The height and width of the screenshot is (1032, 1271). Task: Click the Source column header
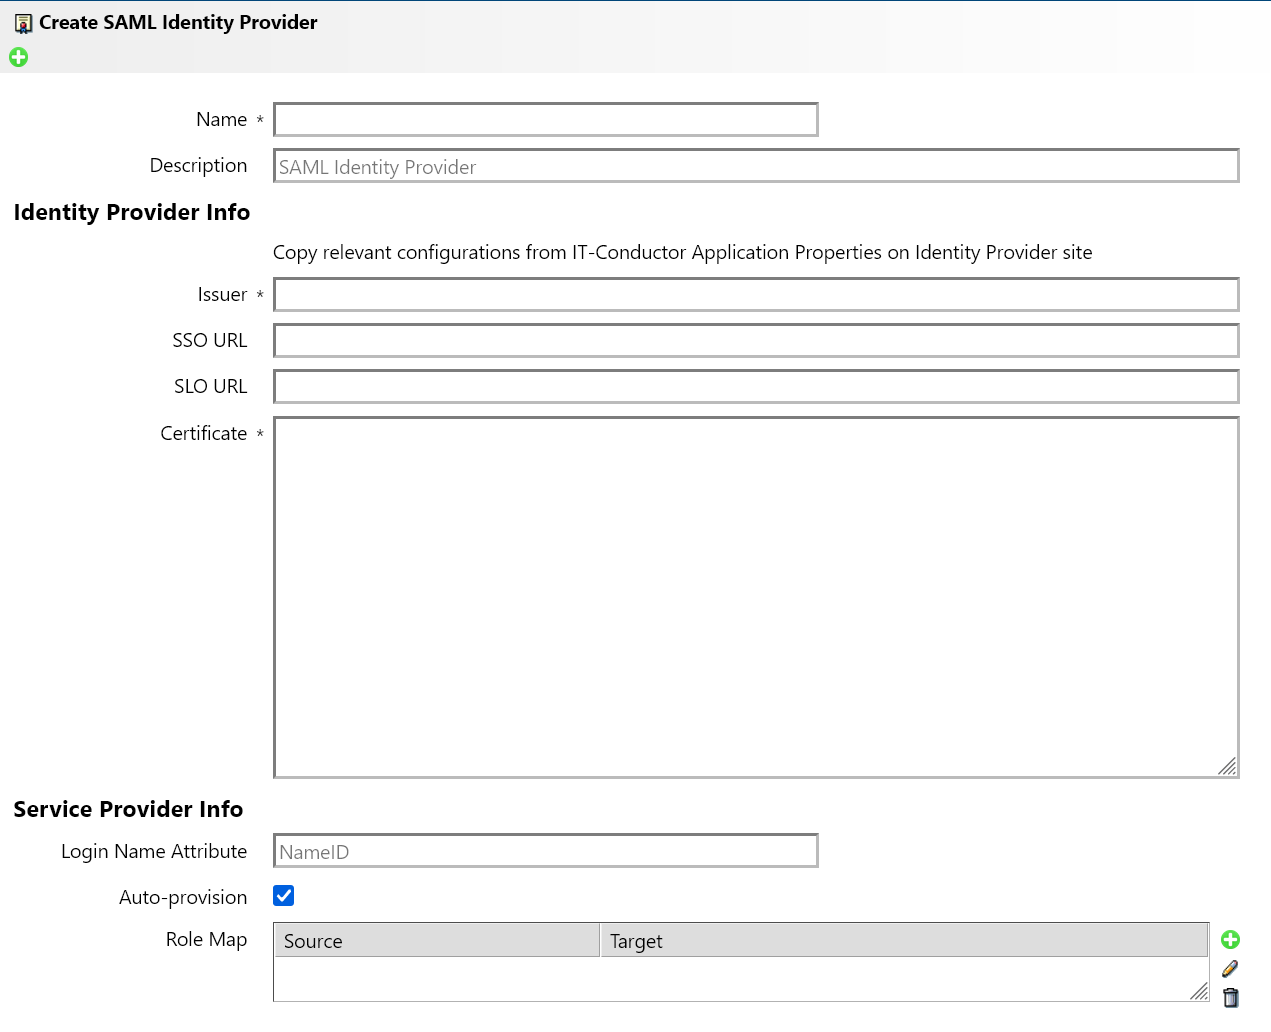coord(437,941)
